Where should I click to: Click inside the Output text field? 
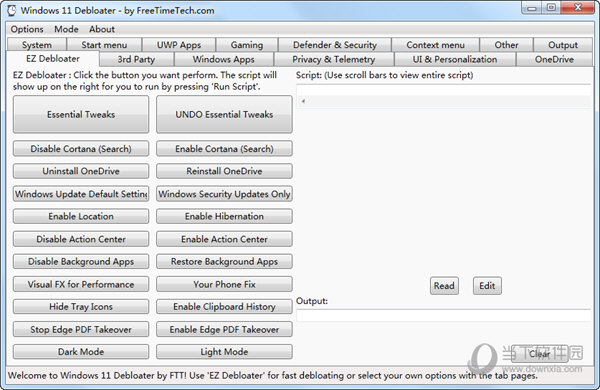pos(444,315)
